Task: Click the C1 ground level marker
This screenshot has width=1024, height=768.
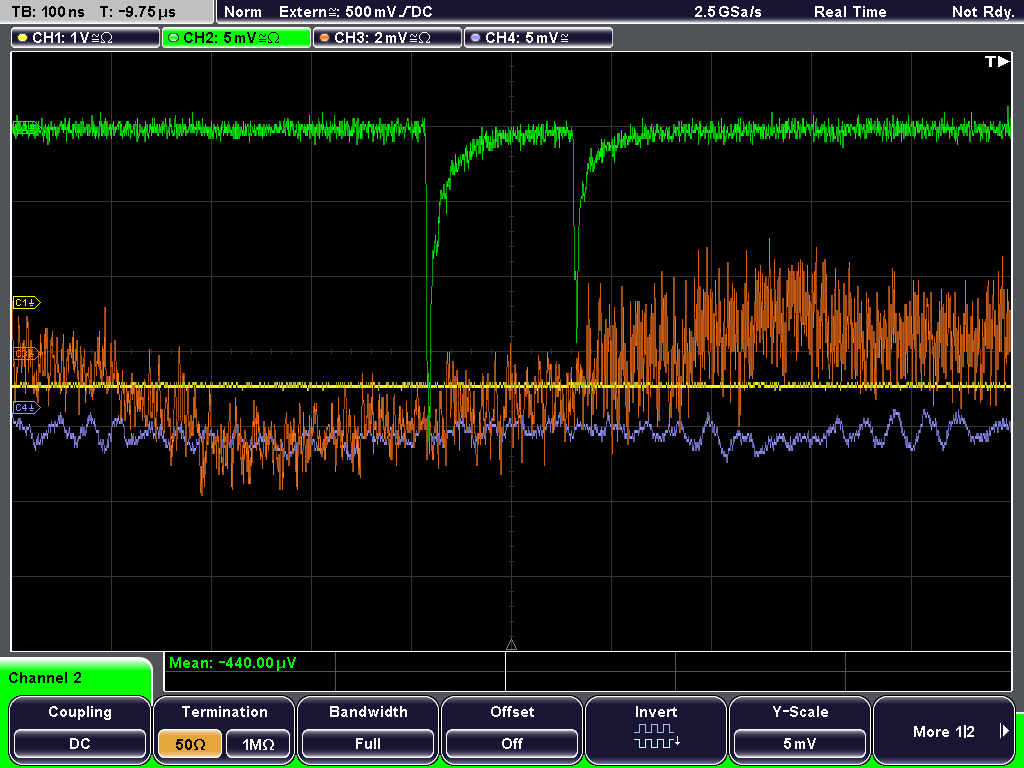Action: pyautogui.click(x=26, y=302)
